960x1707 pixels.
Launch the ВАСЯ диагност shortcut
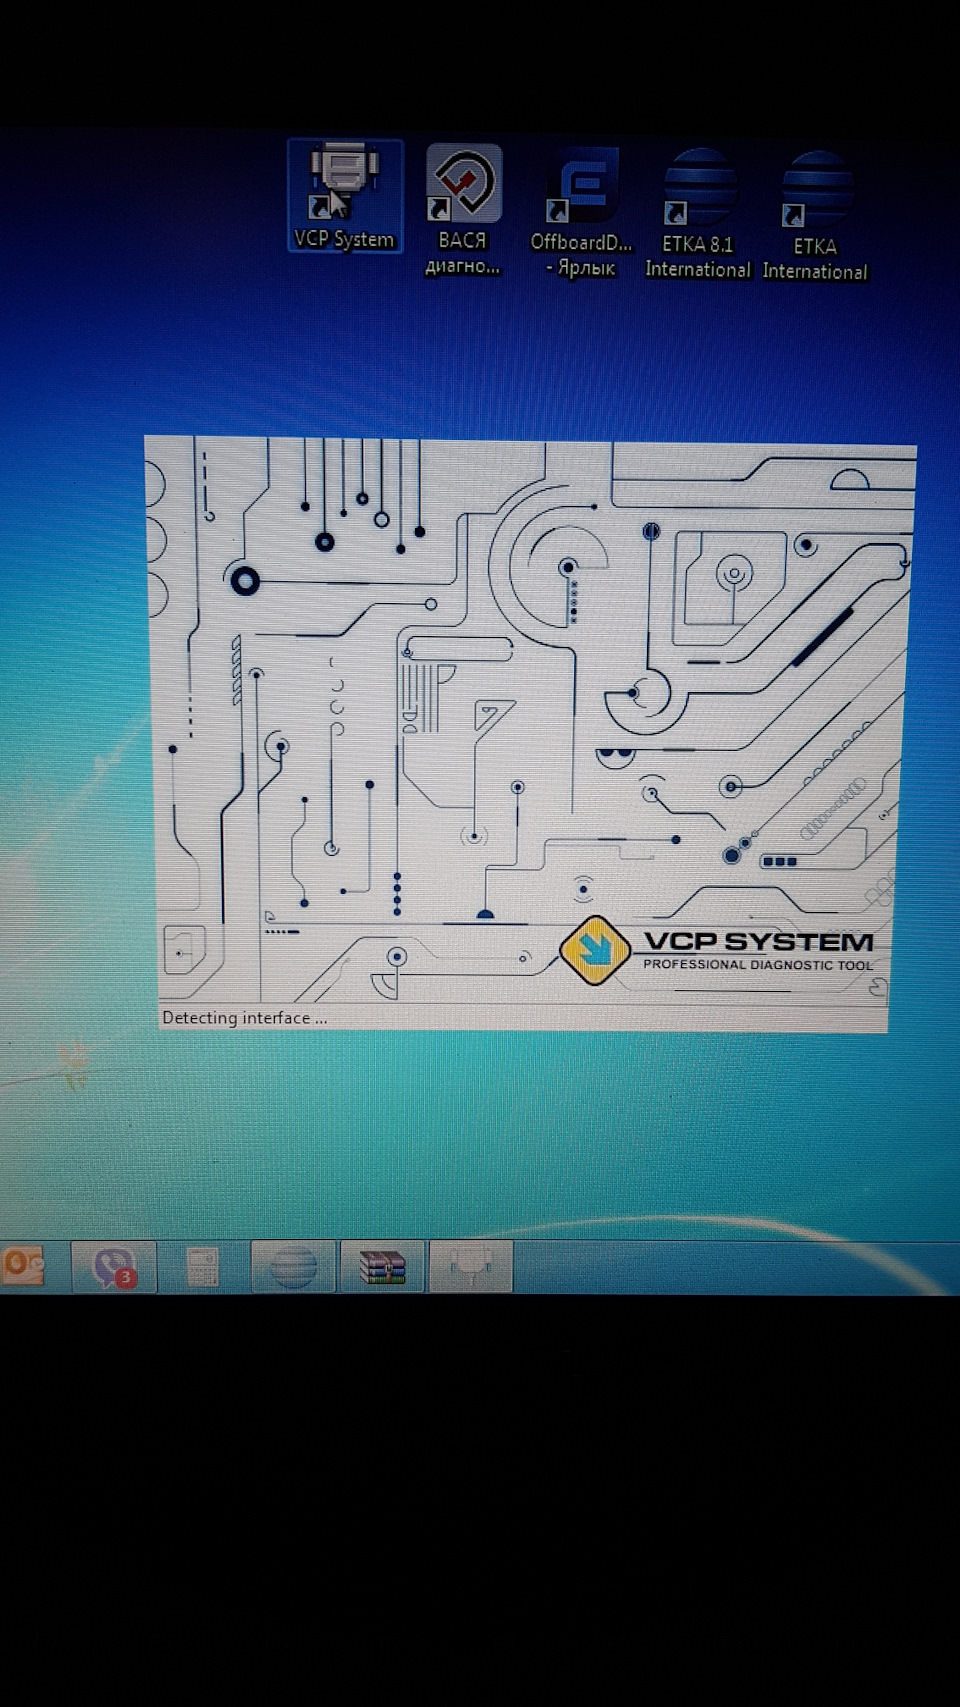pos(463,211)
